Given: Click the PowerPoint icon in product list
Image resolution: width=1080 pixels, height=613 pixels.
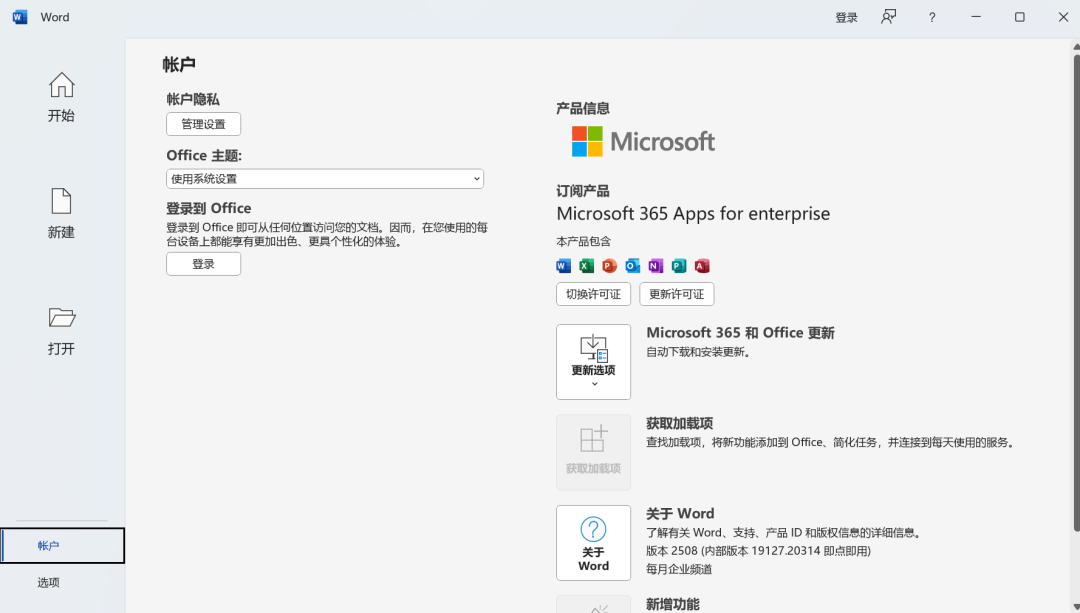Looking at the screenshot, I should click(609, 266).
